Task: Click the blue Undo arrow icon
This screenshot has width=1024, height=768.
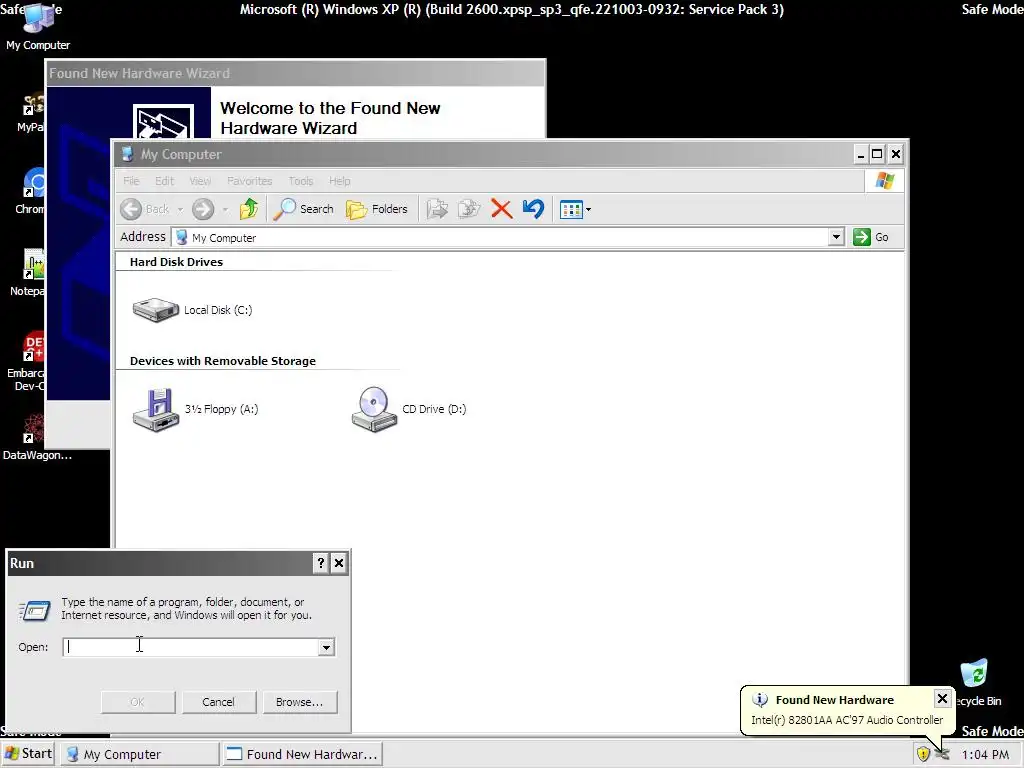Action: tap(533, 209)
